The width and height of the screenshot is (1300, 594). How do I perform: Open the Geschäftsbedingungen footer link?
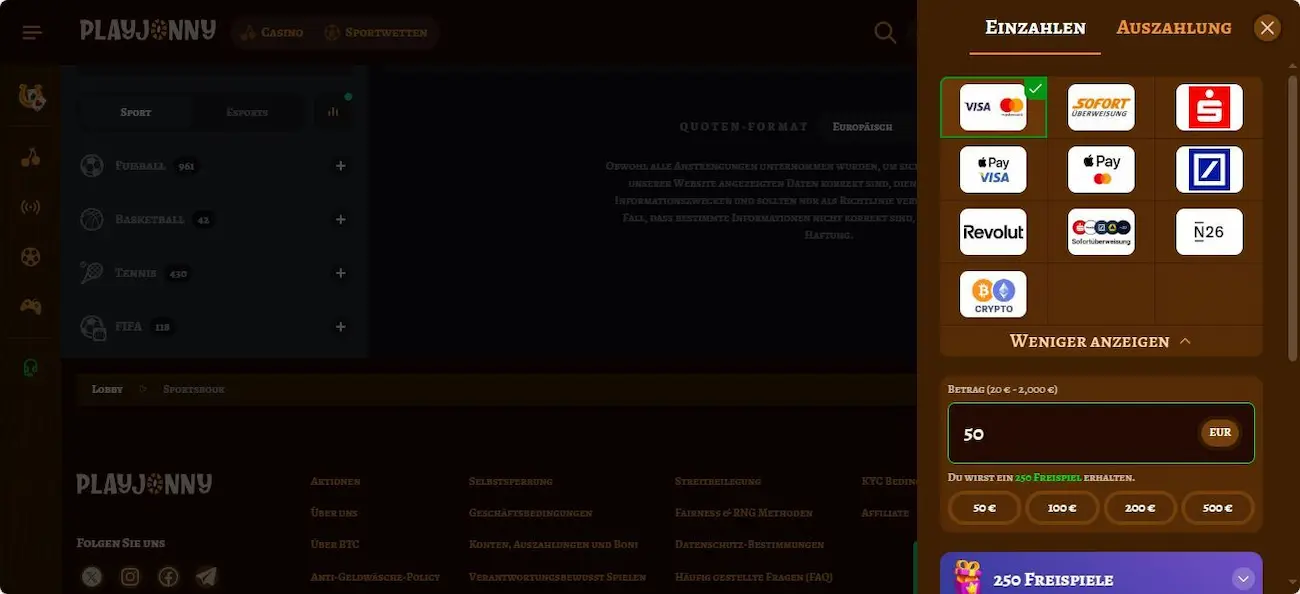530,513
